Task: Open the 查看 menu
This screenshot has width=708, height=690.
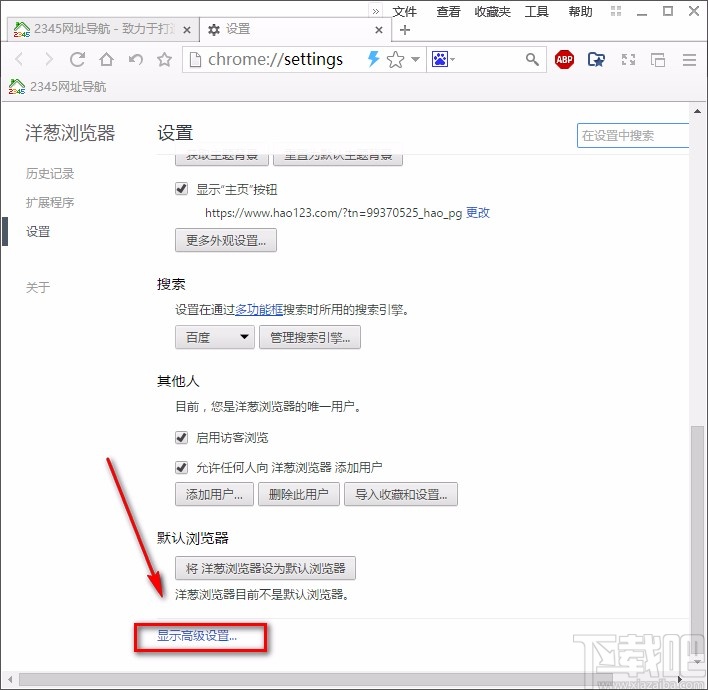Action: (x=448, y=11)
